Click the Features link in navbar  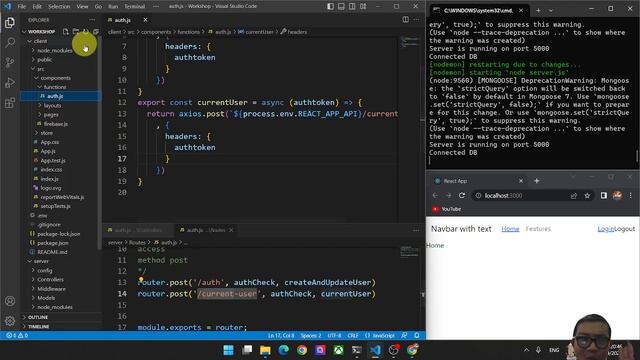coord(538,229)
